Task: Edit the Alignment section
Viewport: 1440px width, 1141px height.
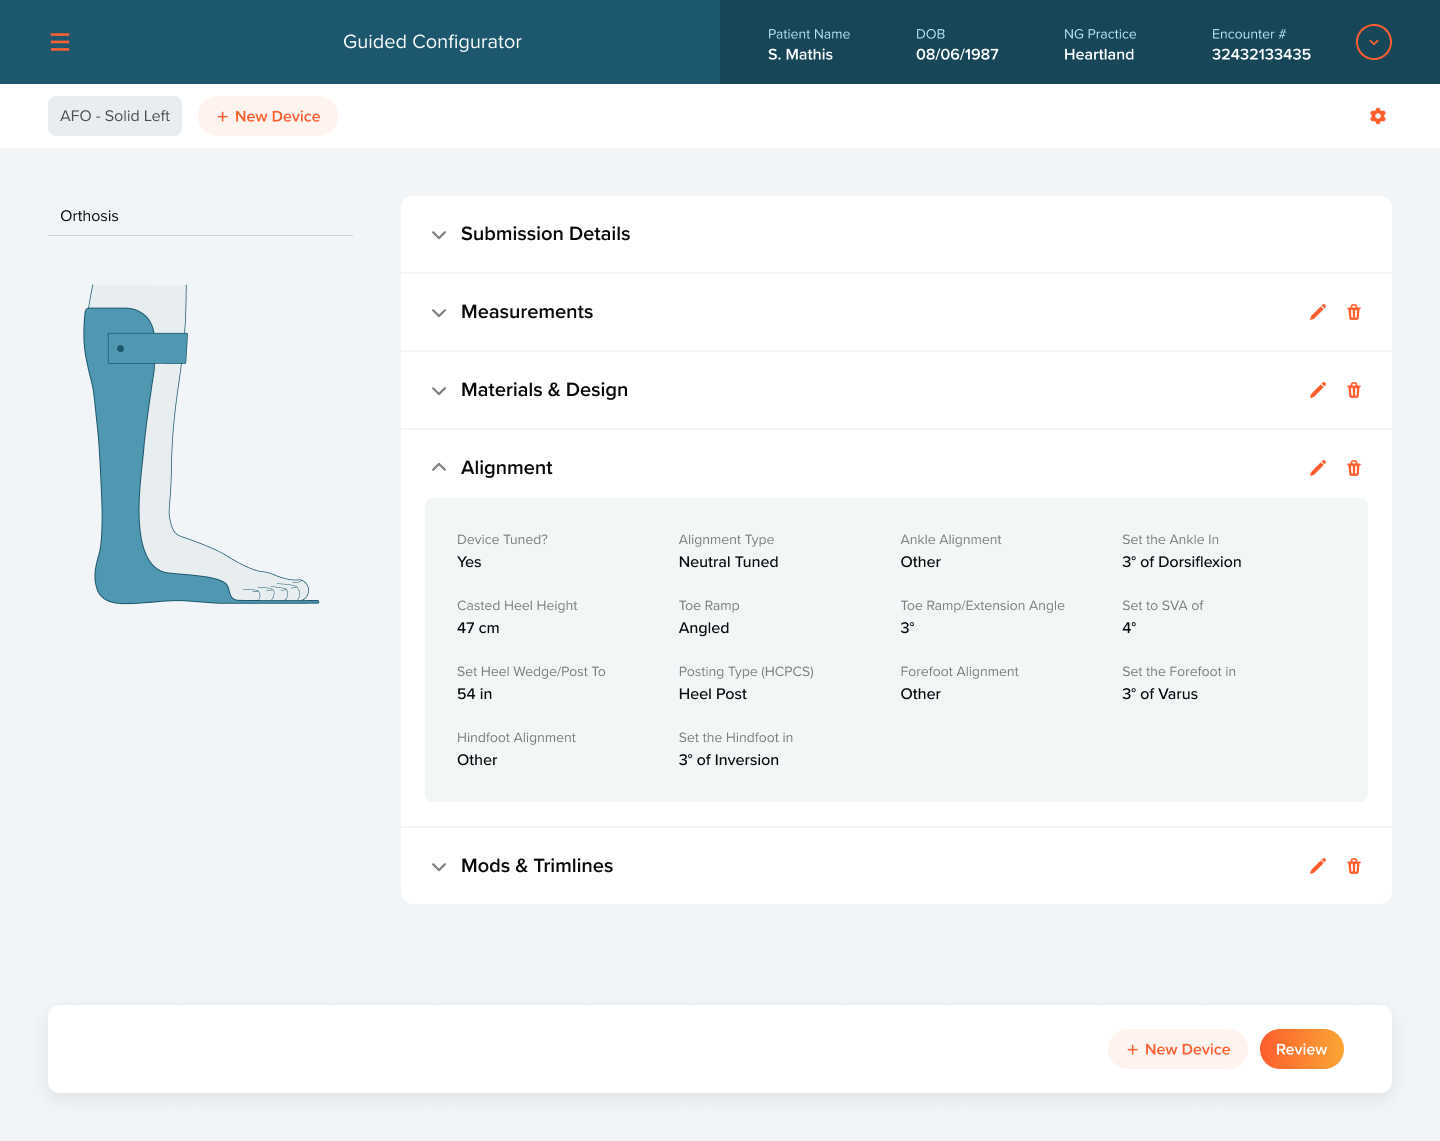Action: [x=1318, y=468]
